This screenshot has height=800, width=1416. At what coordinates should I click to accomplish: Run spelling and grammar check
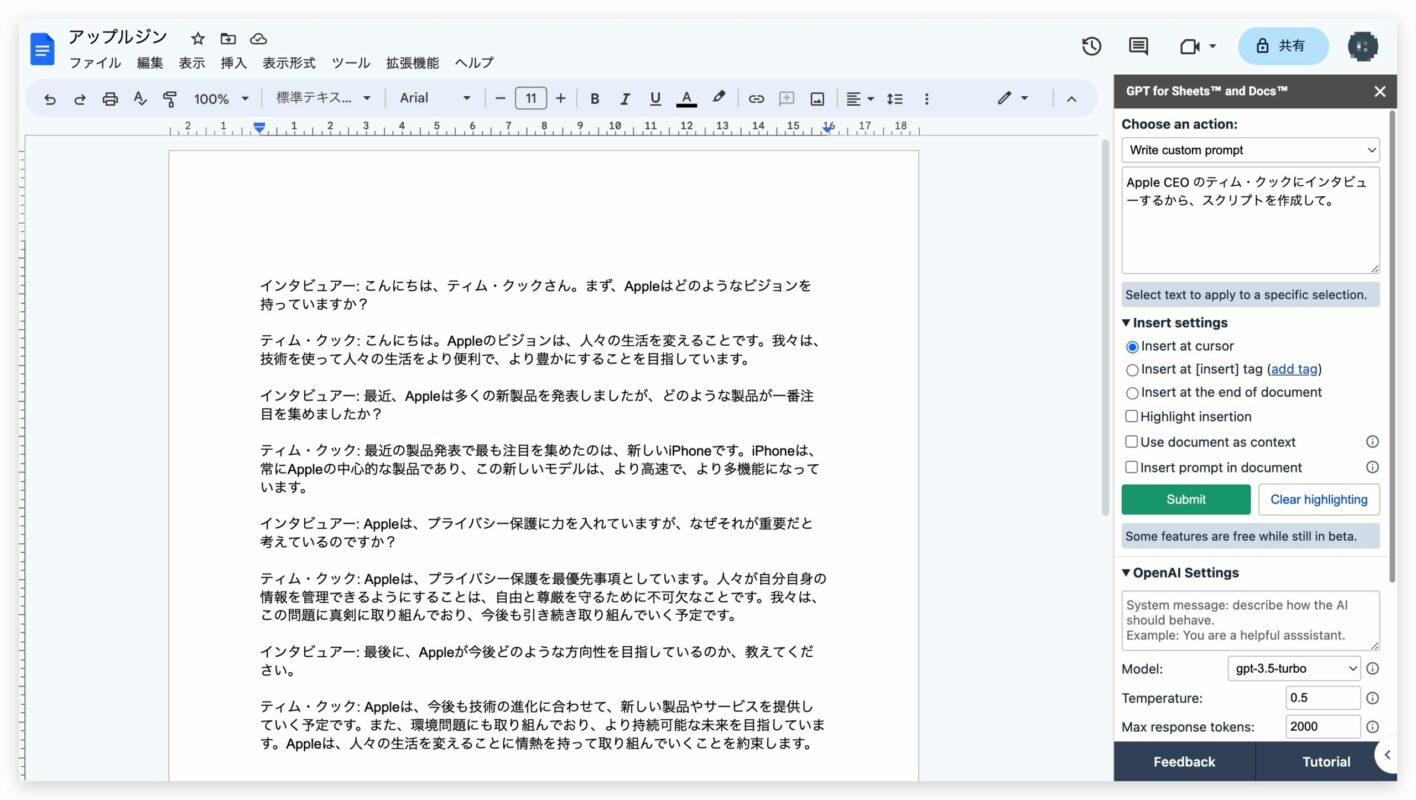140,99
